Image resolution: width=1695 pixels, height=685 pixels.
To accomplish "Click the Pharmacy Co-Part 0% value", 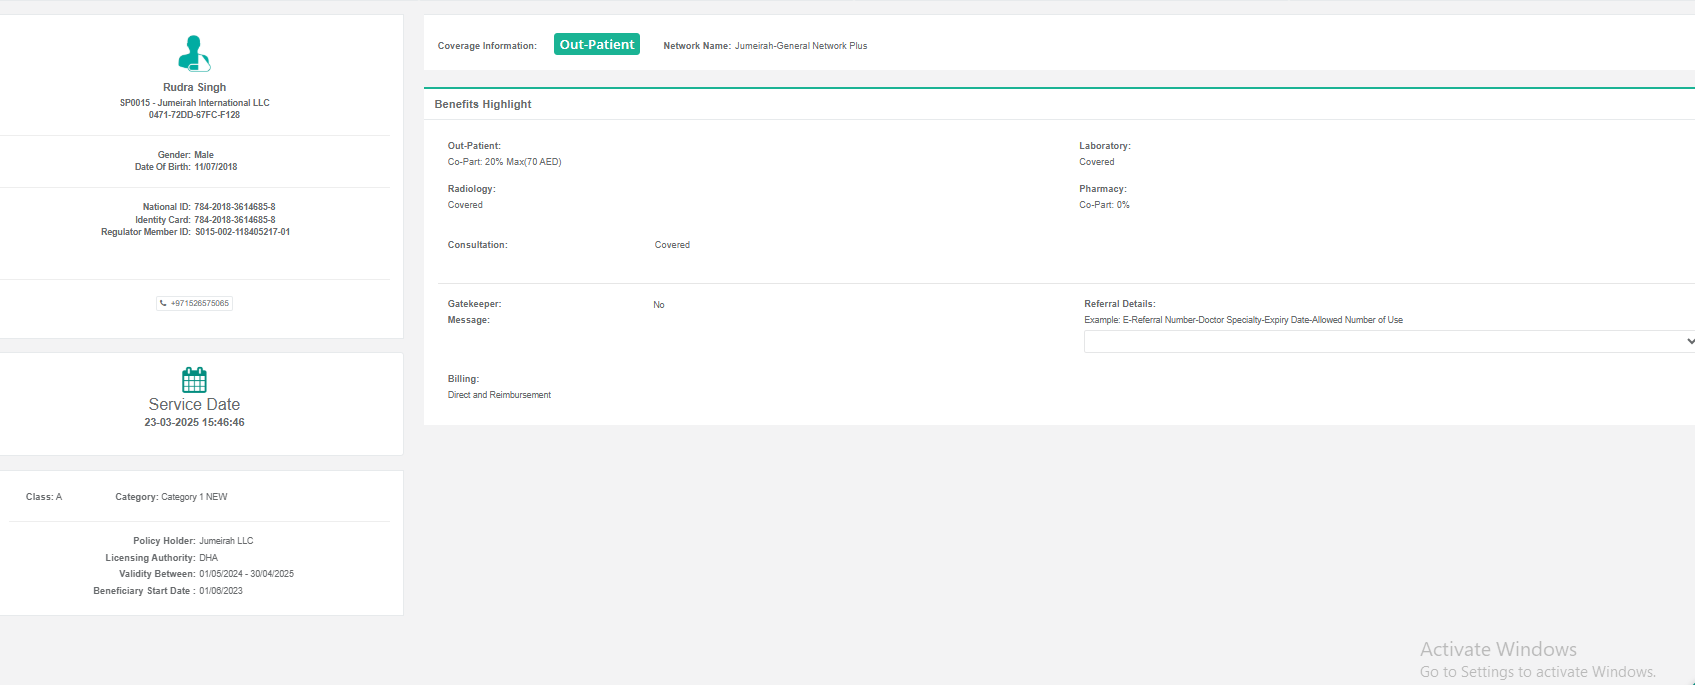I will 1104,205.
